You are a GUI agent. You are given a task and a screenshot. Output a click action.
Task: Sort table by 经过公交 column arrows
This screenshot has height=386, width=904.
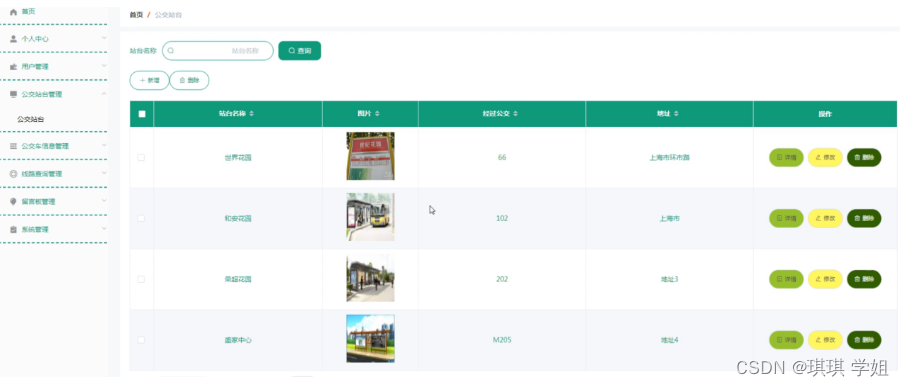pos(515,114)
